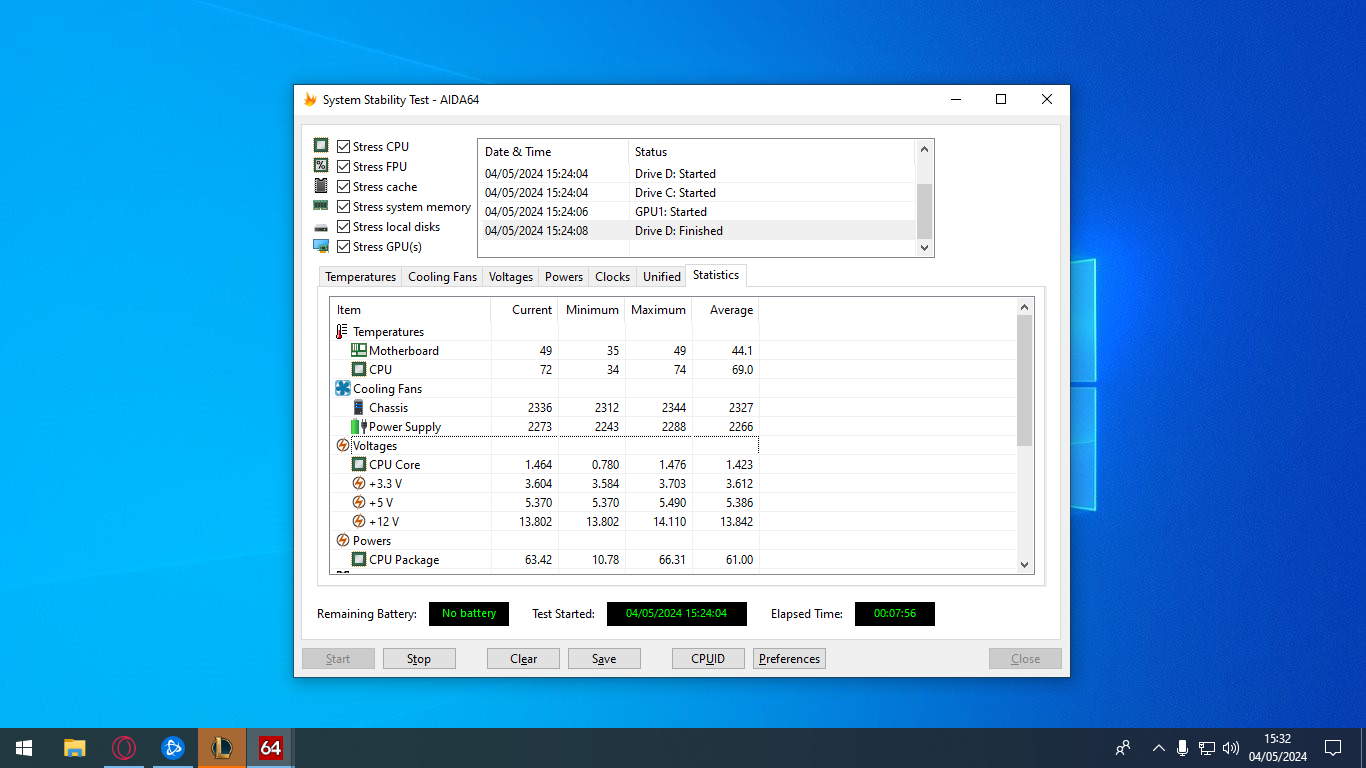The image size is (1366, 768).
Task: Stop the stability test
Action: pos(419,658)
